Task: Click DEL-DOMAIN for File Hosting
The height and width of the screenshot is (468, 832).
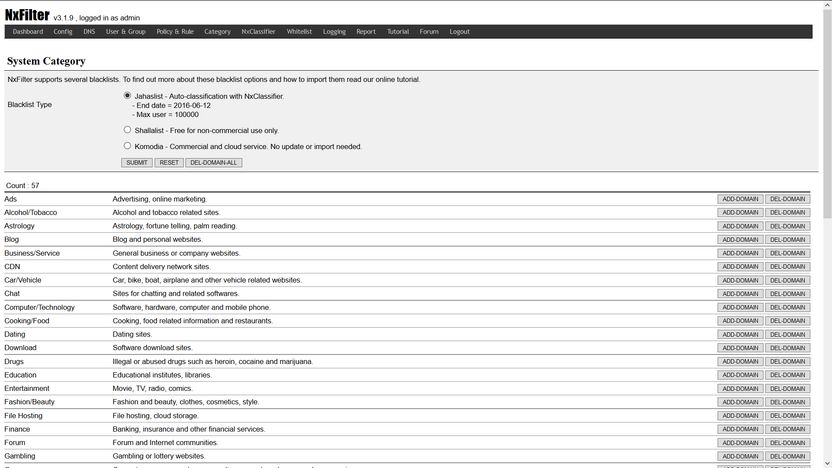Action: click(787, 415)
